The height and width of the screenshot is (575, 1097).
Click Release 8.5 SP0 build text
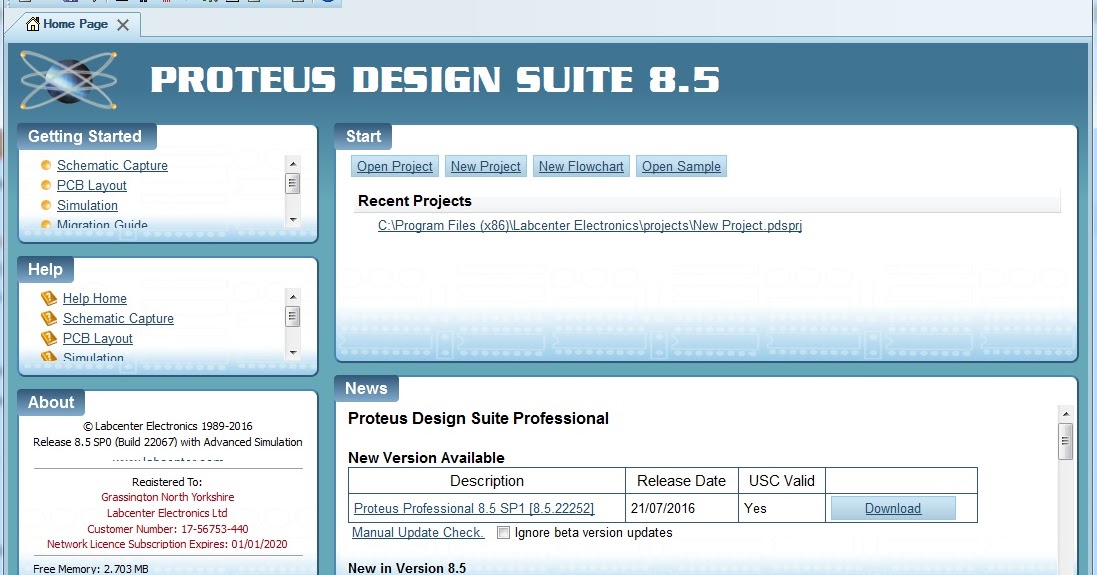168,442
